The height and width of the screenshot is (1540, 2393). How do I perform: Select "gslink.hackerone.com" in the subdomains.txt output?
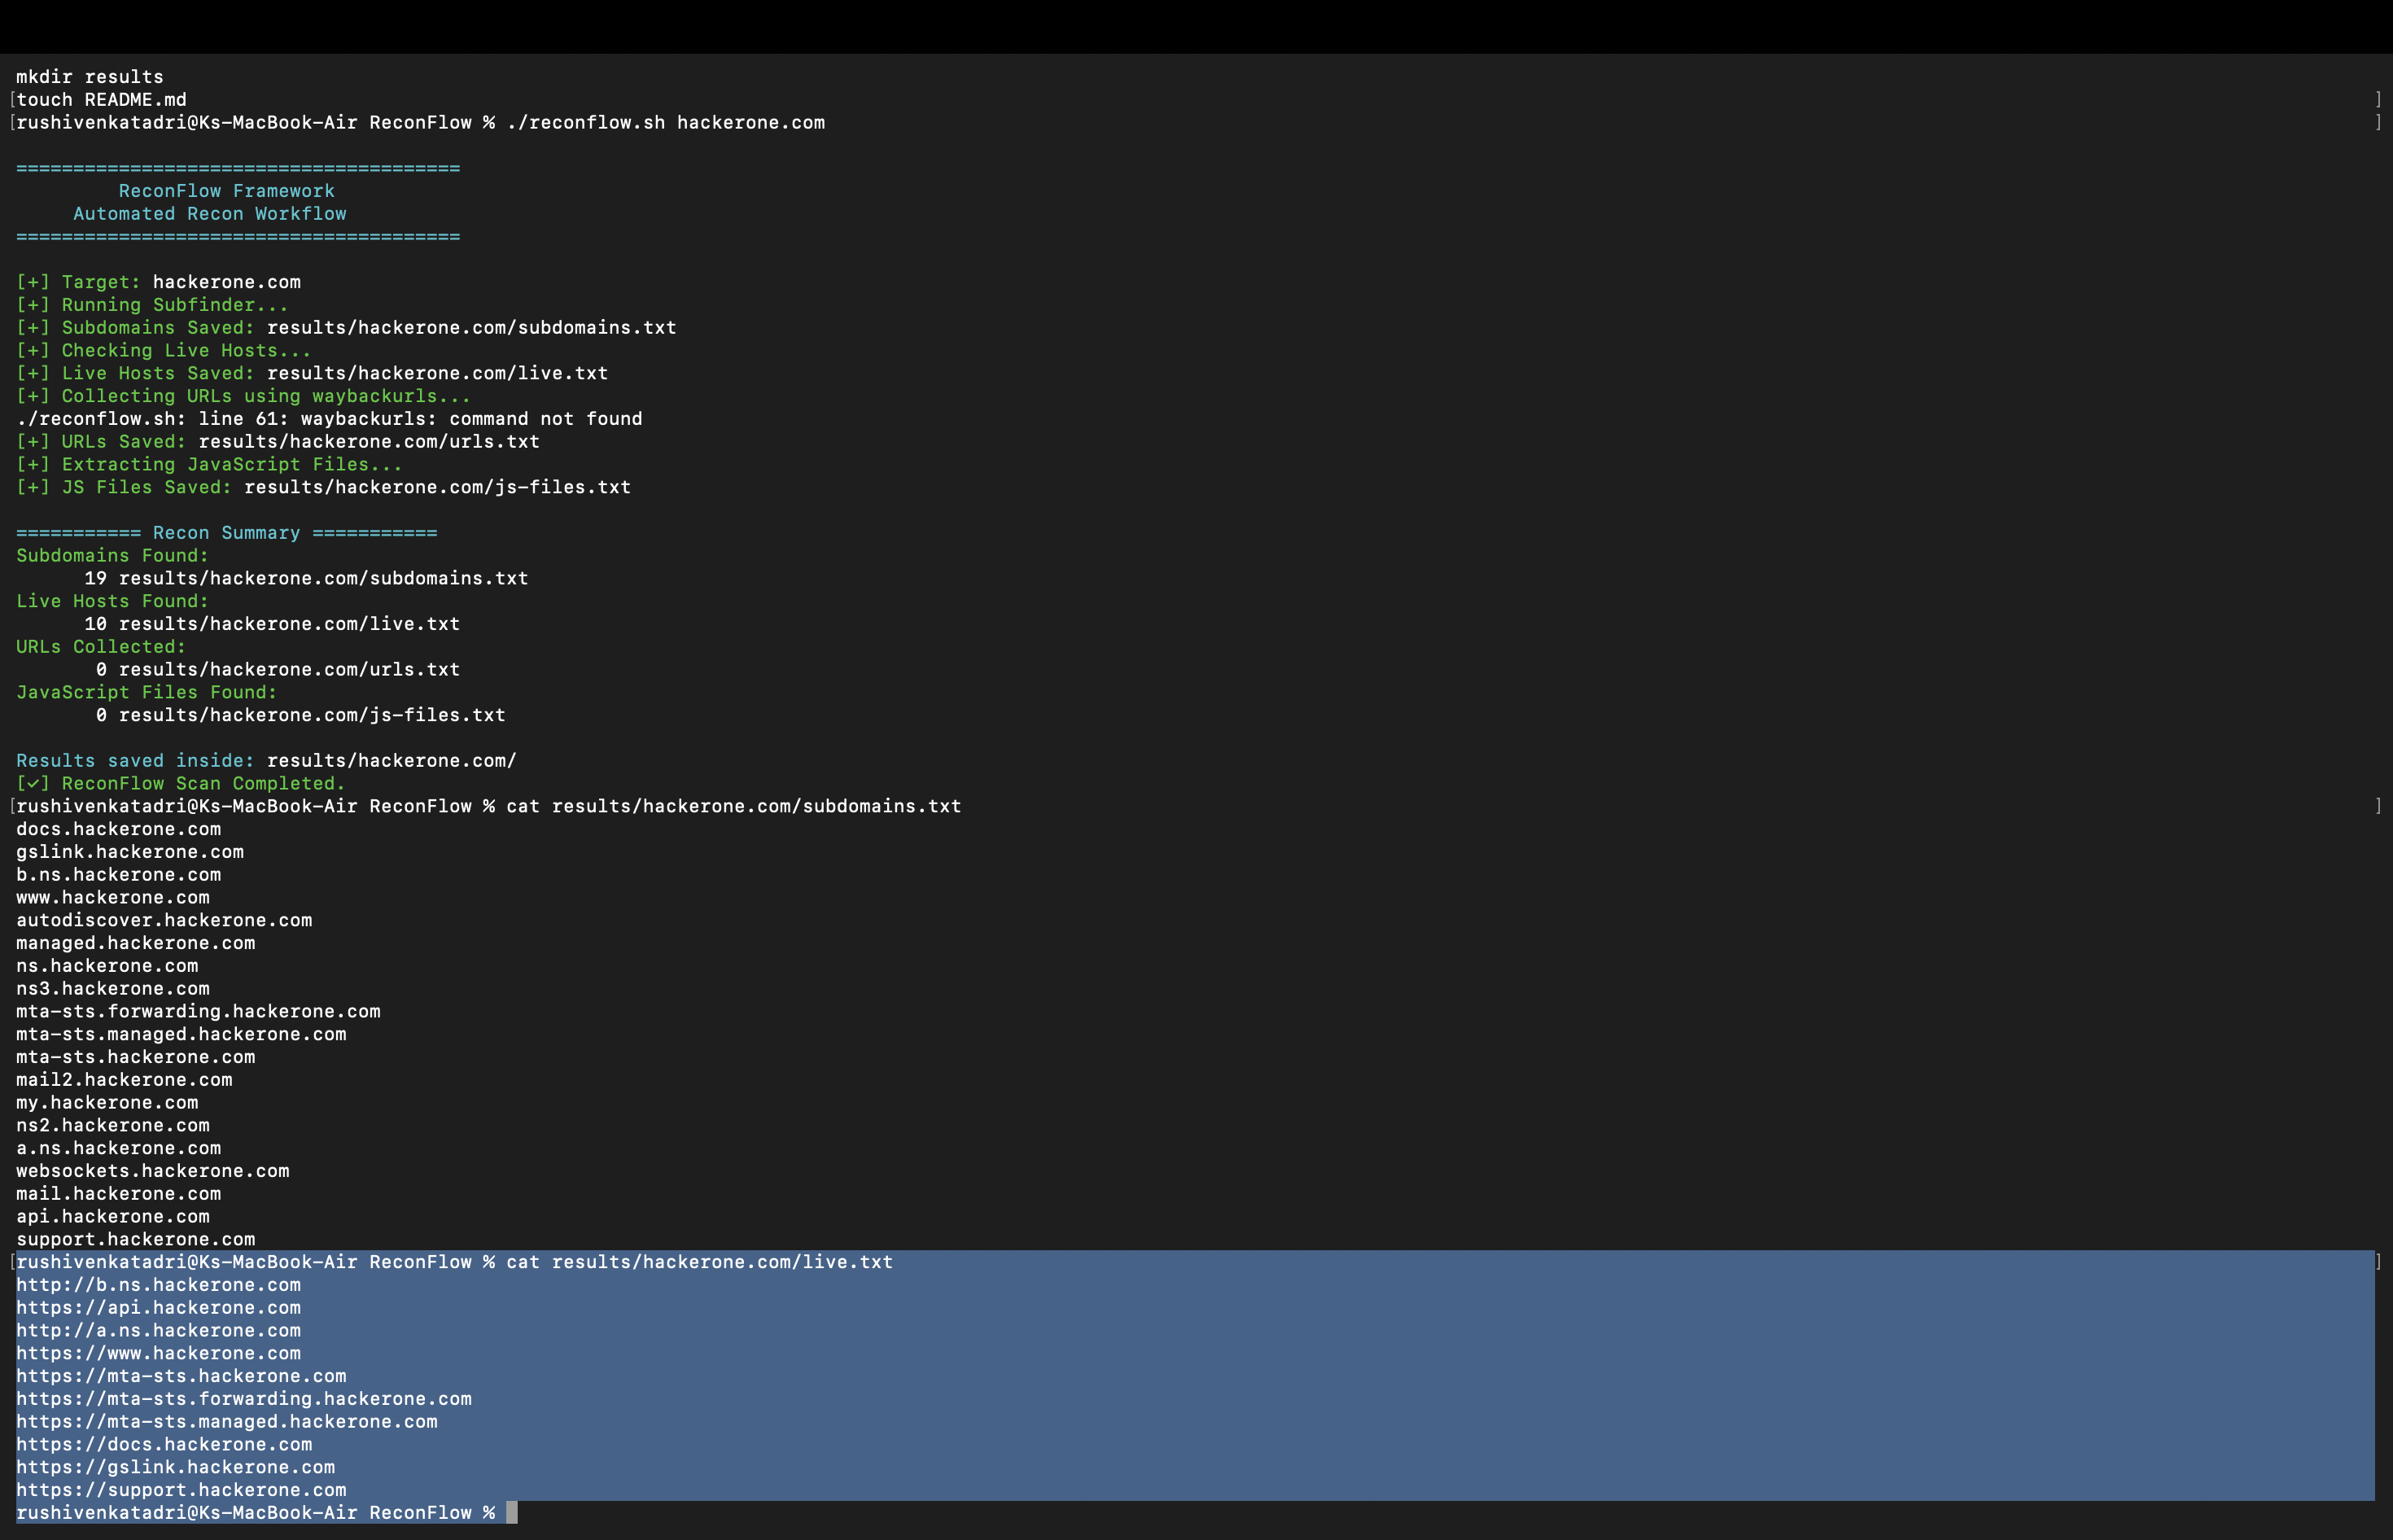[x=130, y=852]
